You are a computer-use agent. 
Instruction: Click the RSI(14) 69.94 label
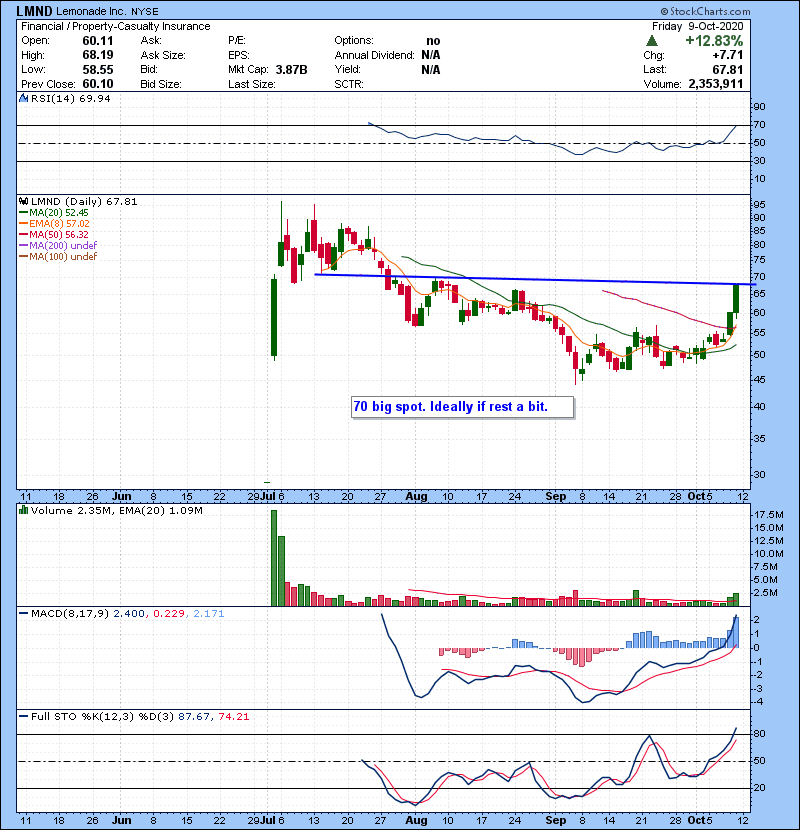point(70,98)
